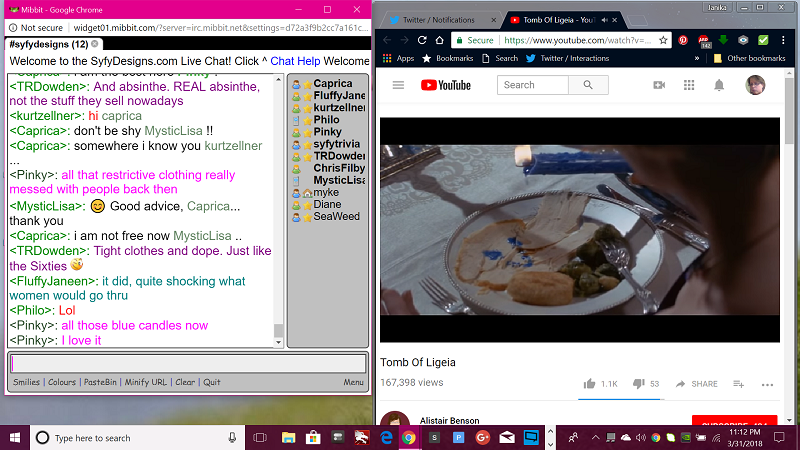Screen dimensions: 800x450
Task: Open the Google+ taskbar app
Action: click(483, 437)
